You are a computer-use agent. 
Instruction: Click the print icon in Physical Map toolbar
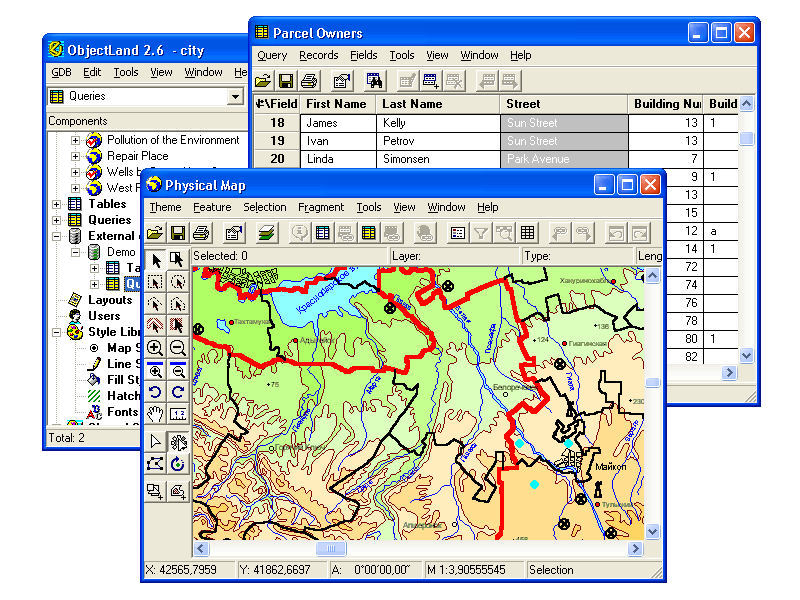(x=201, y=233)
